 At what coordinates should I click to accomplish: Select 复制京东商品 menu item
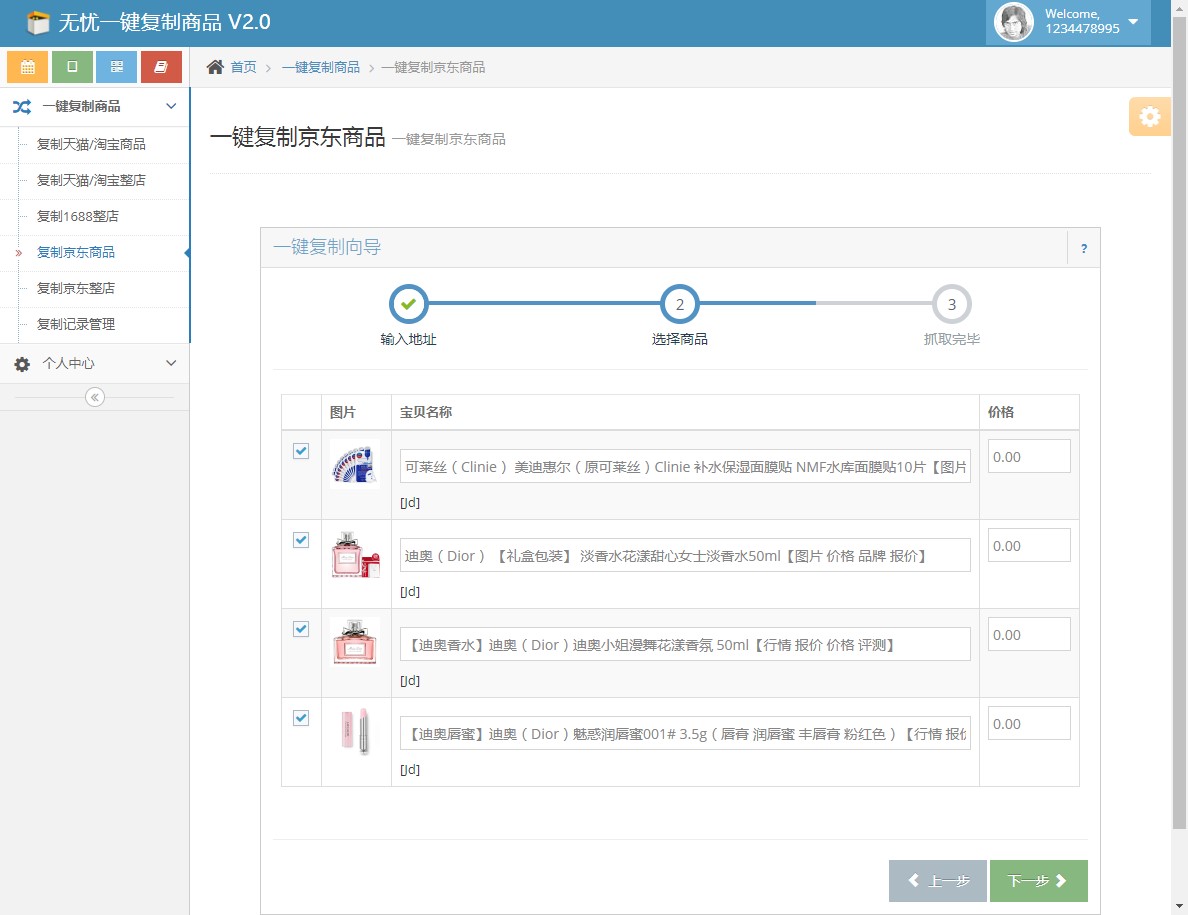pyautogui.click(x=76, y=252)
